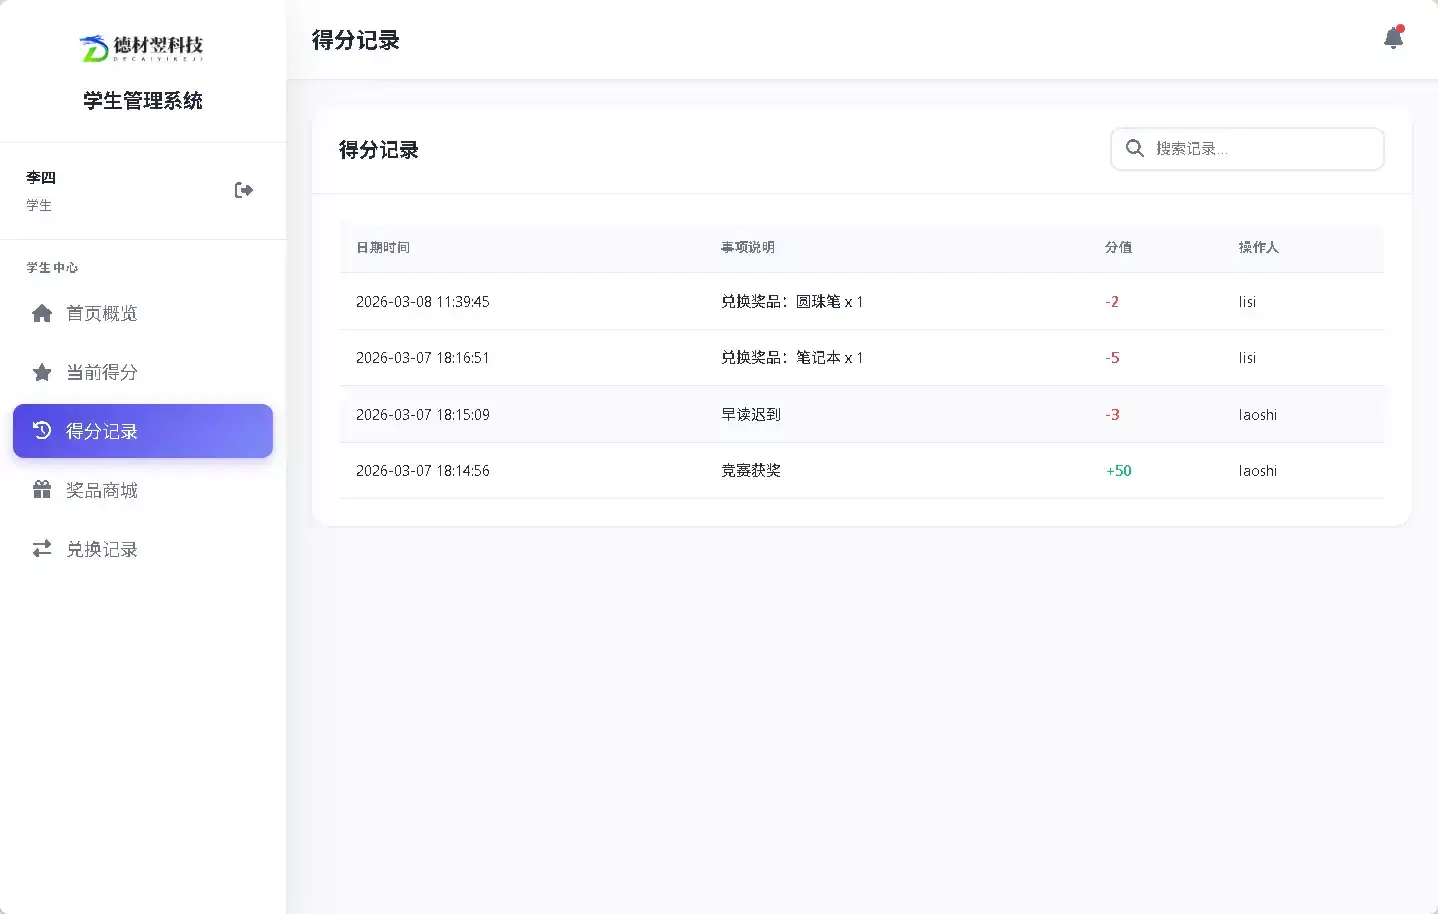
Task: Click the magnifier icon in search box
Action: [x=1133, y=148]
